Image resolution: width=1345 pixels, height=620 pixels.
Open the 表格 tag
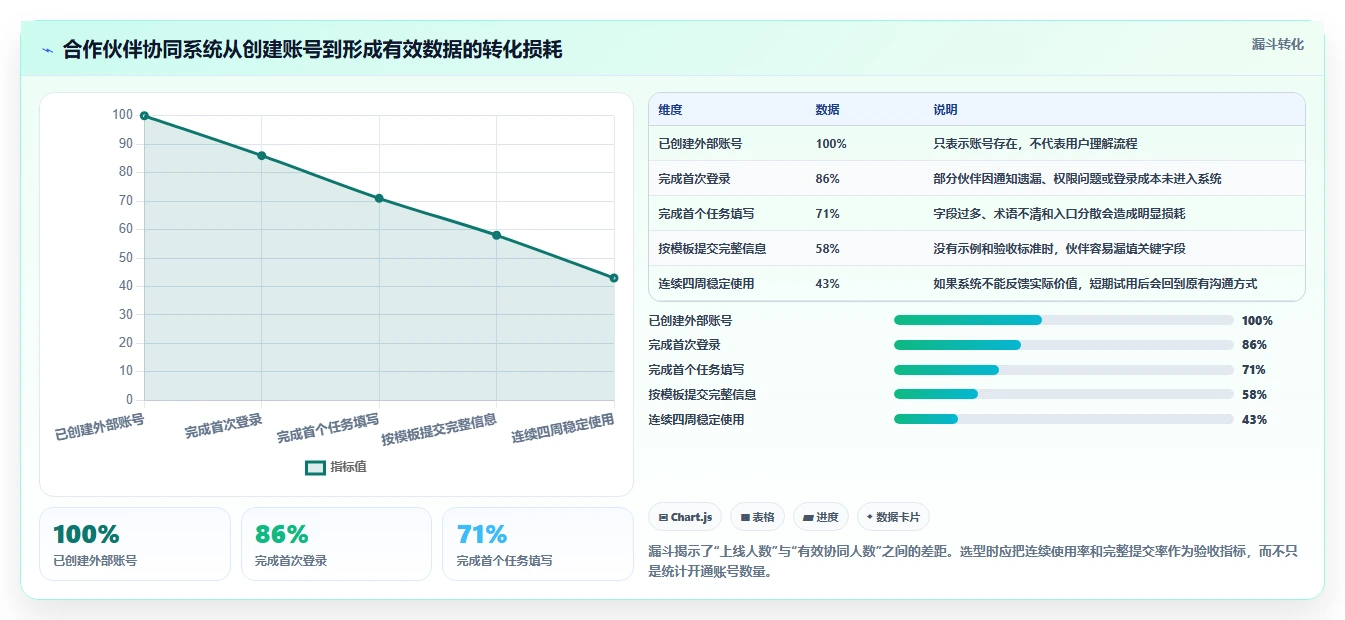pyautogui.click(x=758, y=517)
